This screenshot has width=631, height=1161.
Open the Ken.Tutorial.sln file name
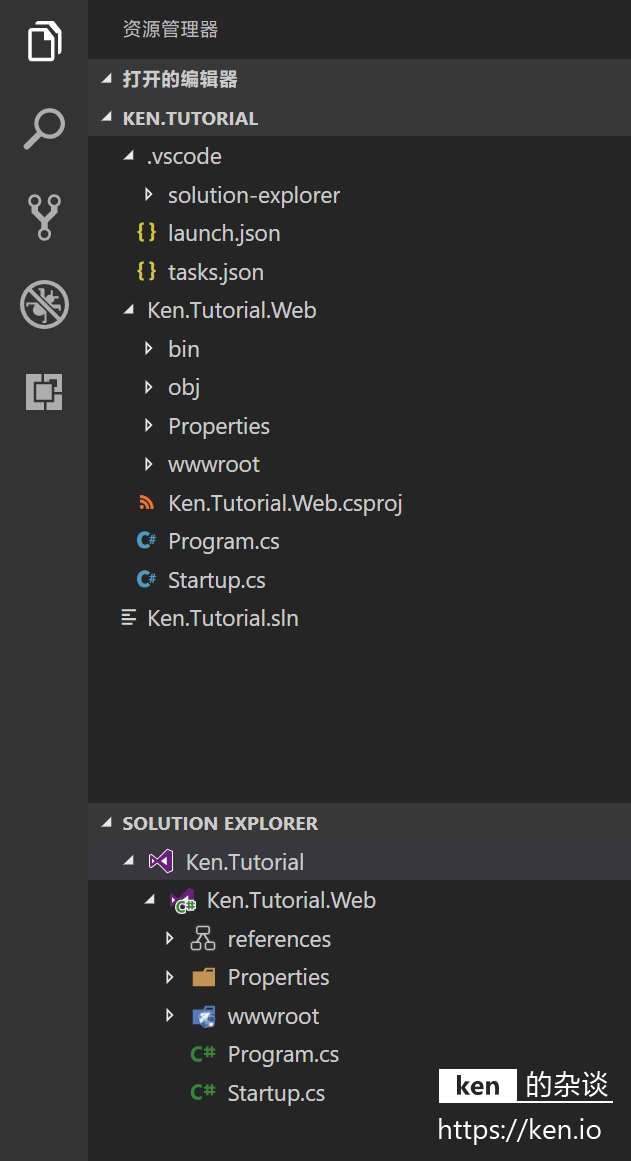223,618
